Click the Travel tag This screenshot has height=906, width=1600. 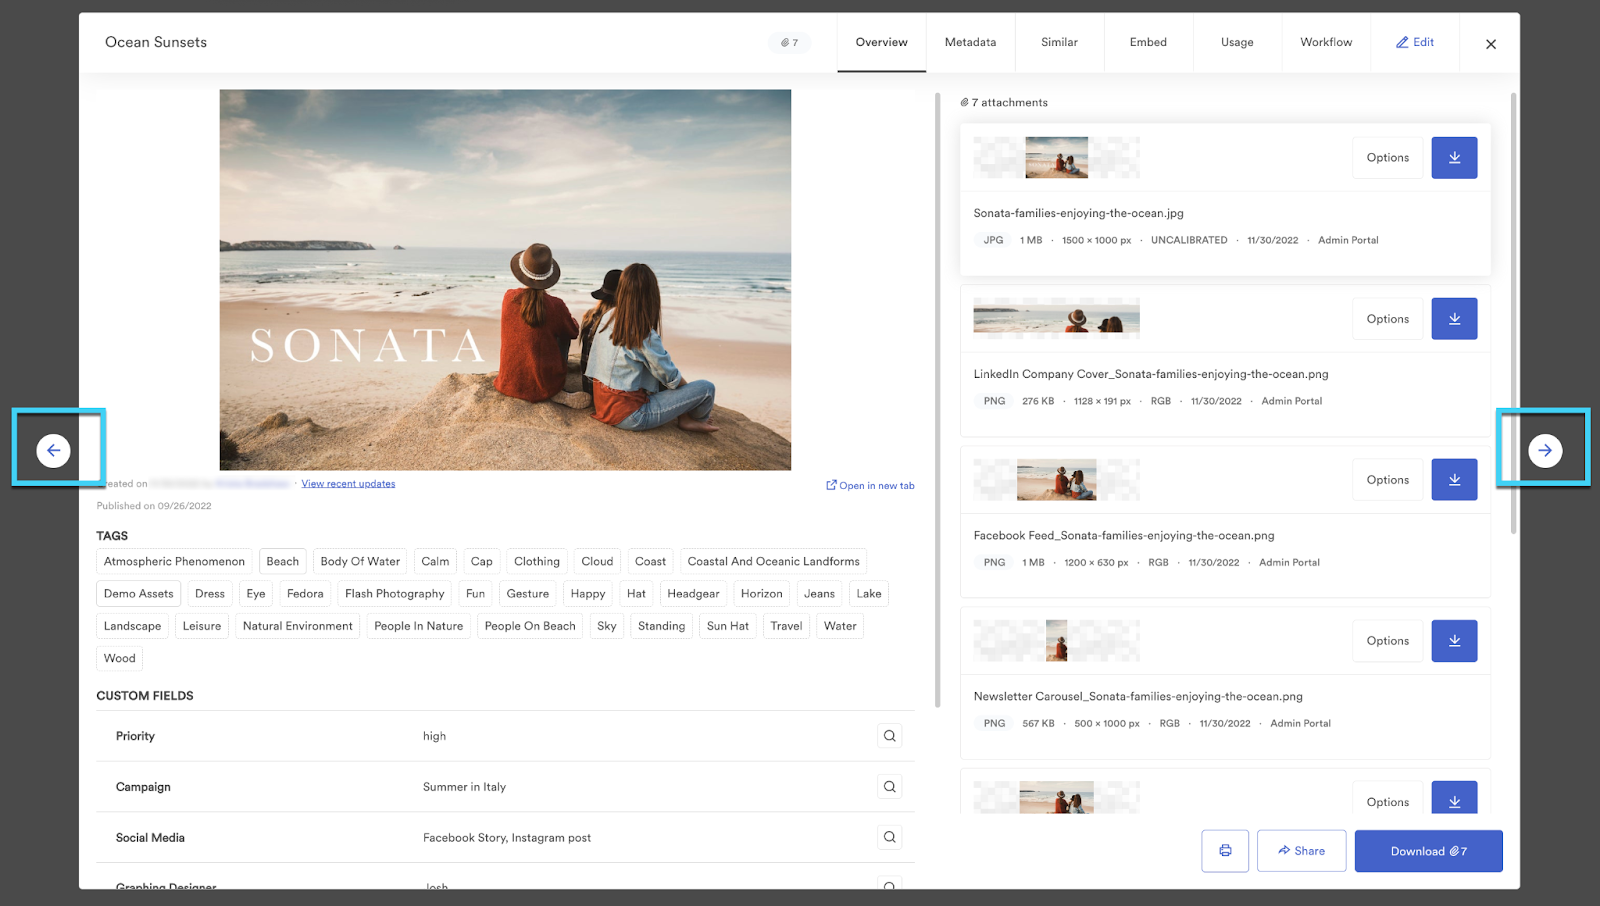[x=786, y=626]
